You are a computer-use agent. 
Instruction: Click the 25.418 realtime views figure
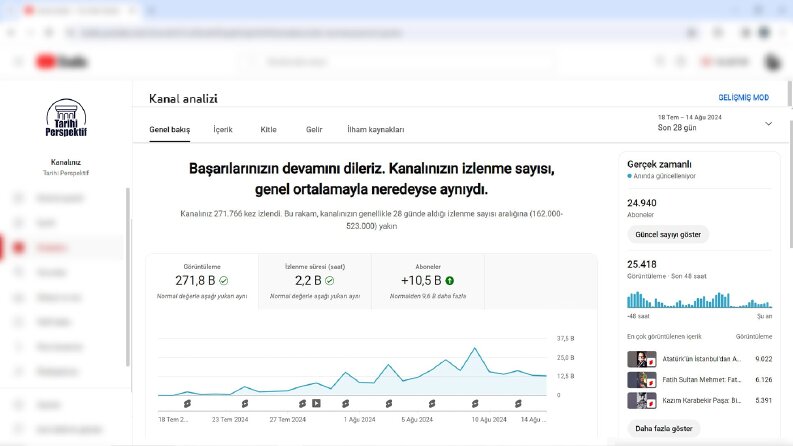pyautogui.click(x=642, y=264)
